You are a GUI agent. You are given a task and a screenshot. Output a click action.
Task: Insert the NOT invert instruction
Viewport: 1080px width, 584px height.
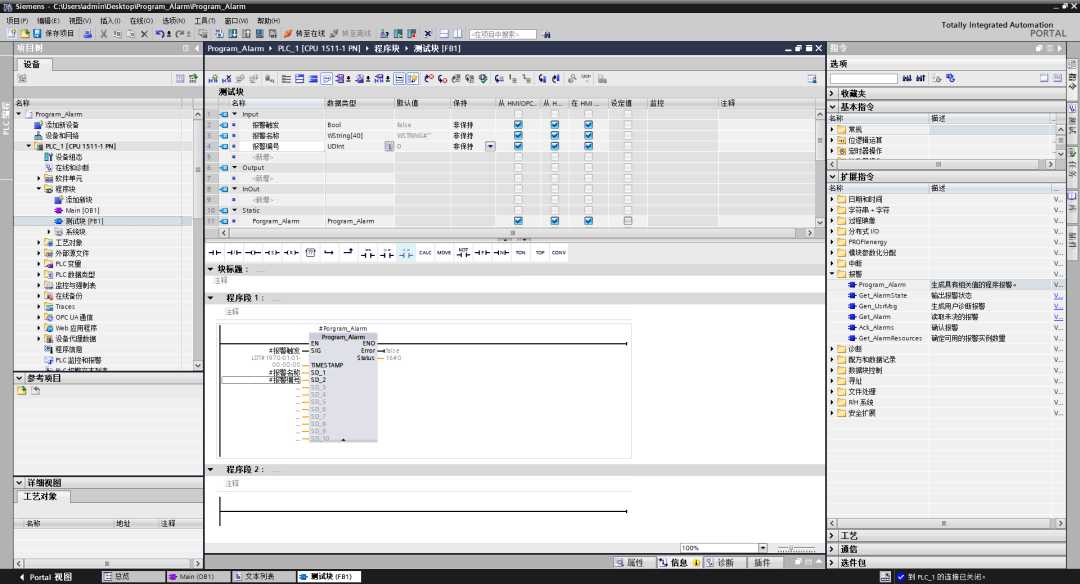pos(464,253)
